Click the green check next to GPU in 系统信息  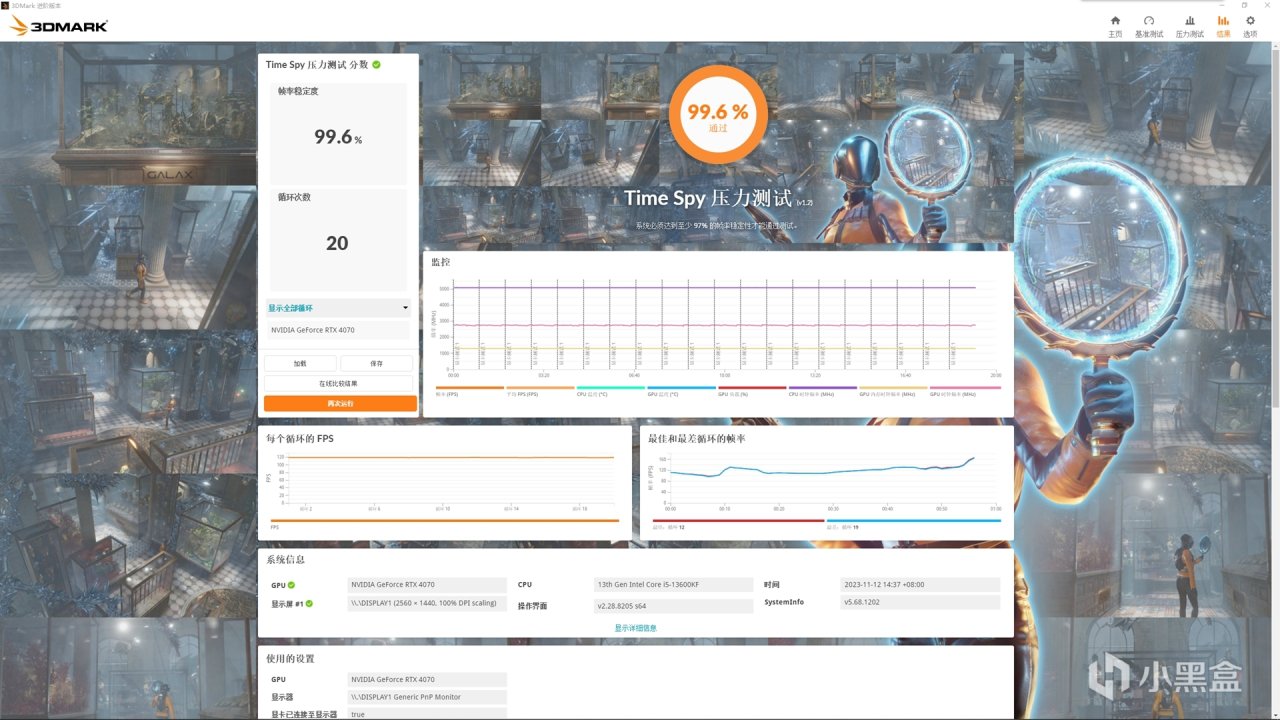(x=292, y=585)
